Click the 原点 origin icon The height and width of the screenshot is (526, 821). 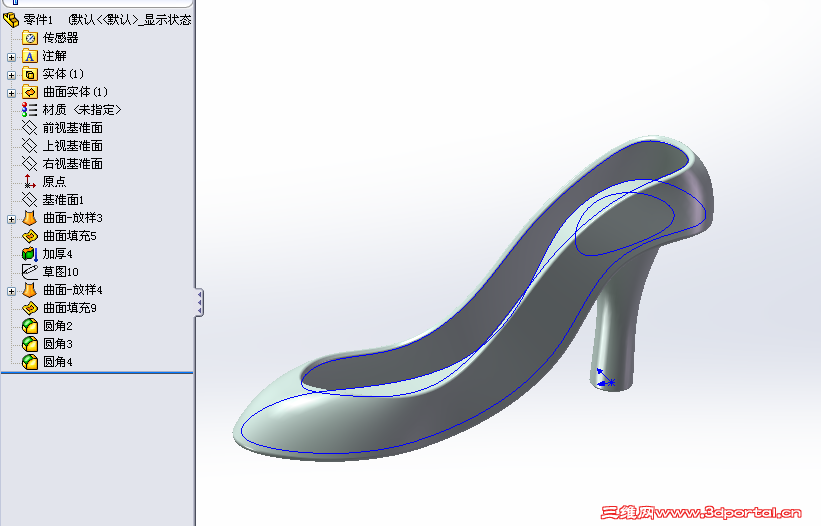[30, 182]
